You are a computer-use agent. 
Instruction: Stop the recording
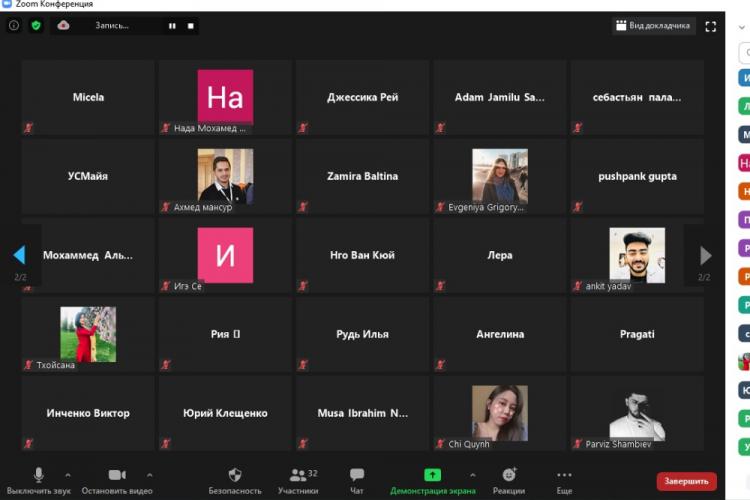190,26
